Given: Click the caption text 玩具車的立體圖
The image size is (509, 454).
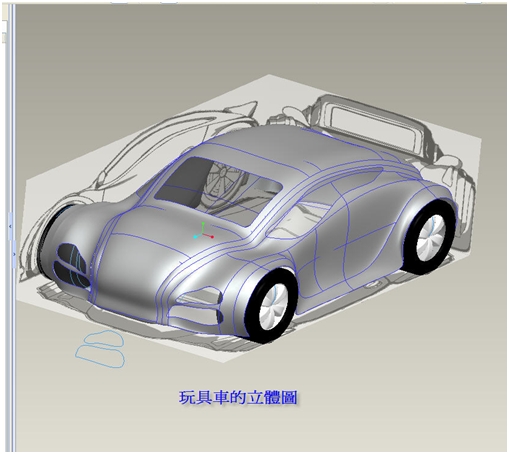Looking at the screenshot, I should 238,398.
